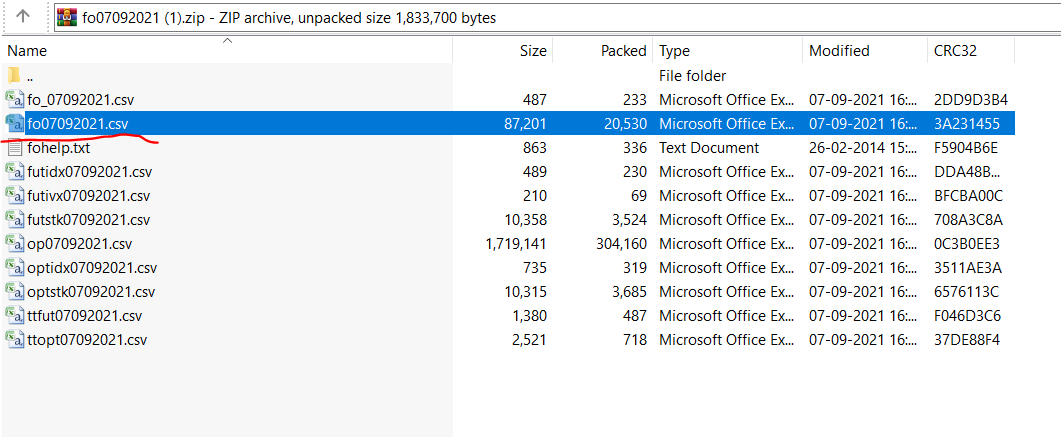Screen dimensions: 1061x437
Task: Click the file name ttfut07092021.csv
Action: [85, 316]
